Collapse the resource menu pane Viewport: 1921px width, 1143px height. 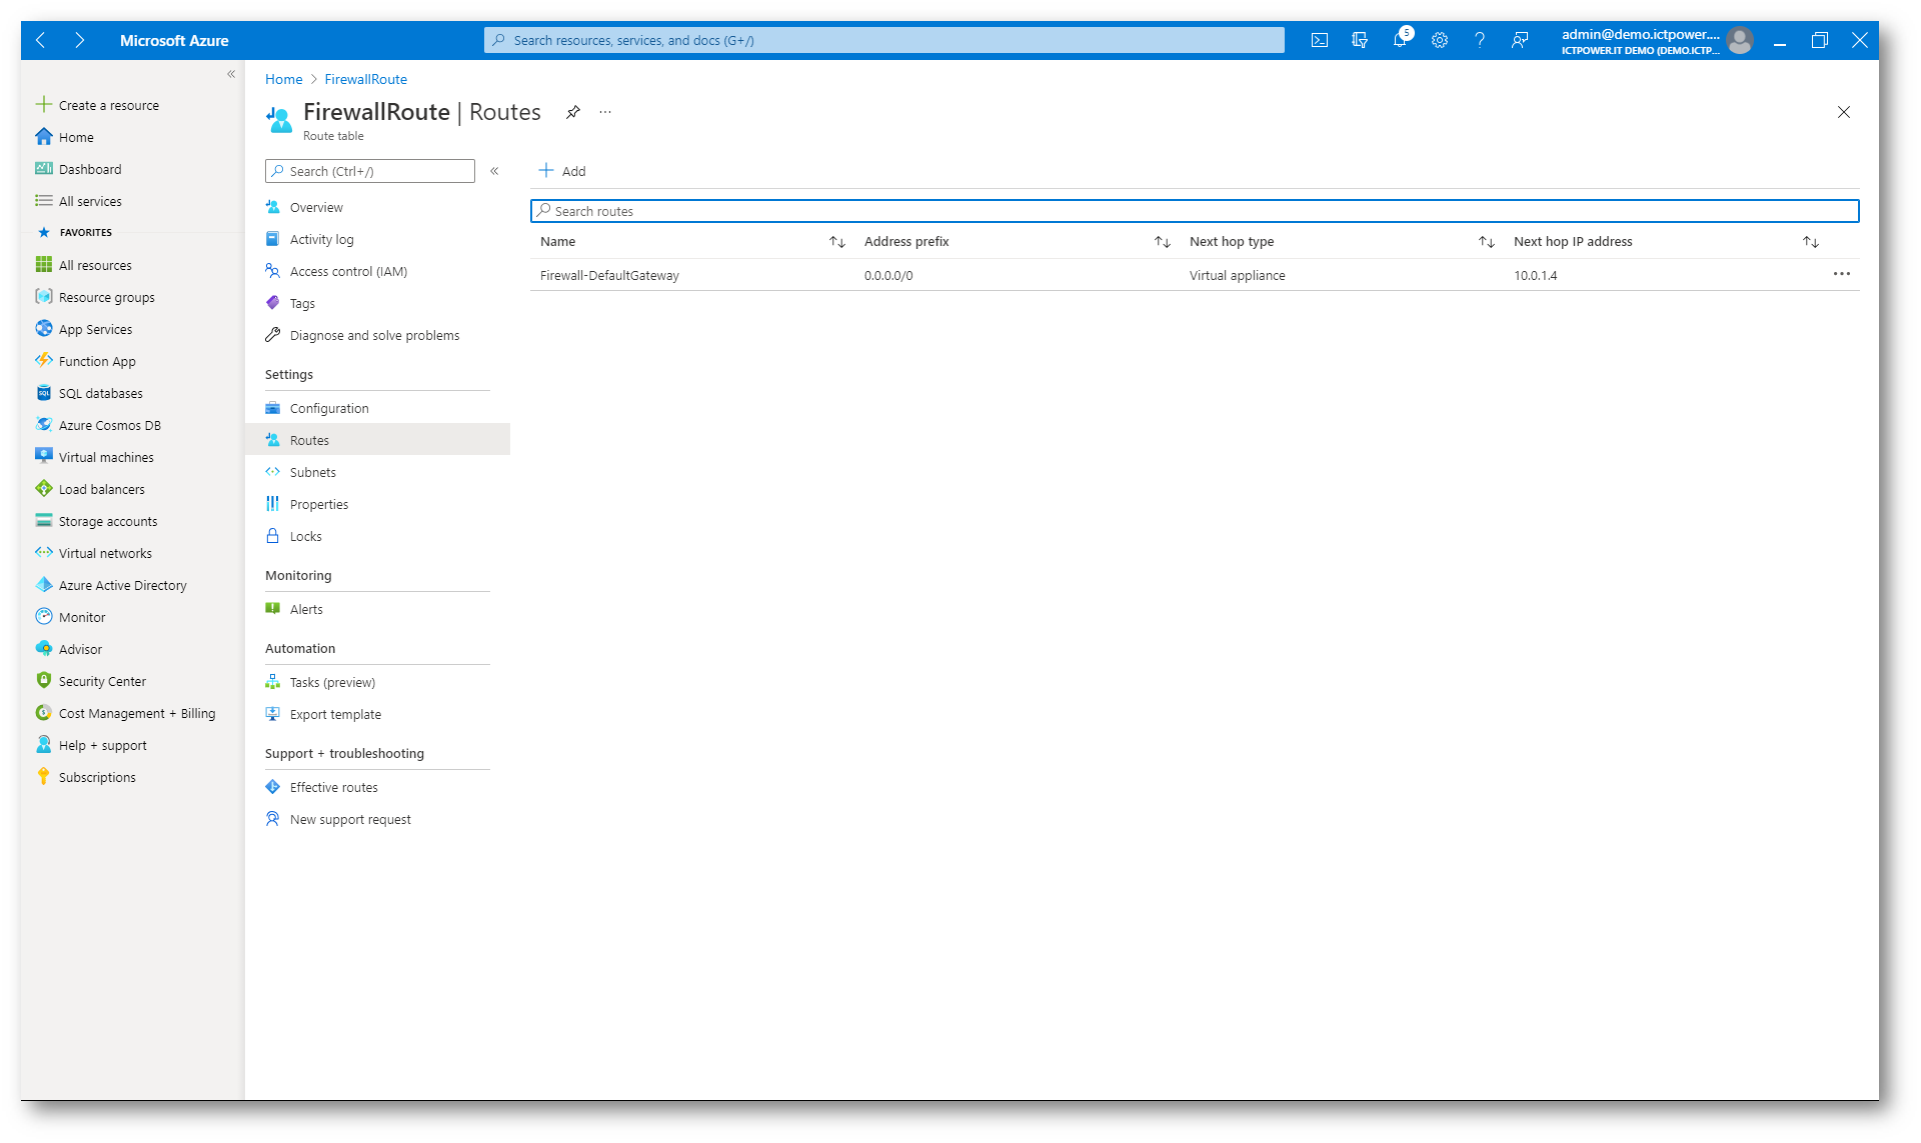(x=494, y=171)
